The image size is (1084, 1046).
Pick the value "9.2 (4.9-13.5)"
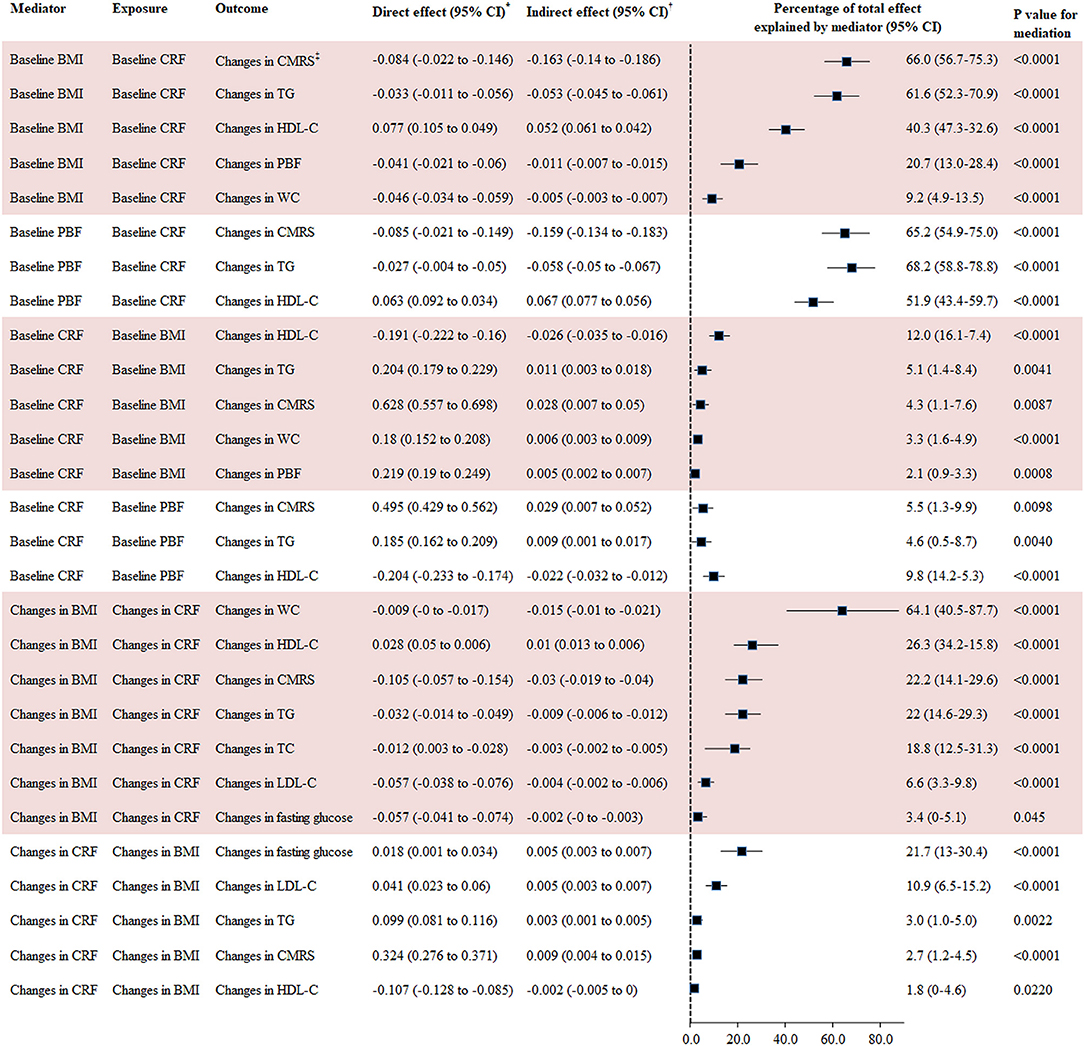pos(944,198)
